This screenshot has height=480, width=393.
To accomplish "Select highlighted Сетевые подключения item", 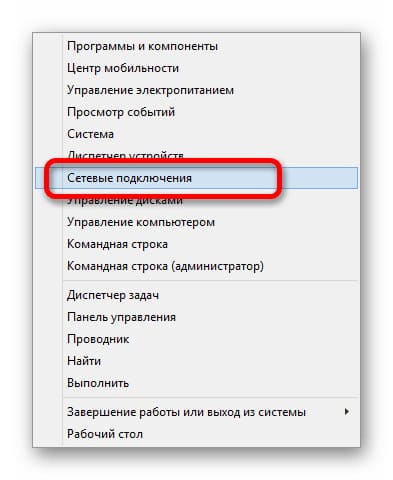I will coord(196,178).
